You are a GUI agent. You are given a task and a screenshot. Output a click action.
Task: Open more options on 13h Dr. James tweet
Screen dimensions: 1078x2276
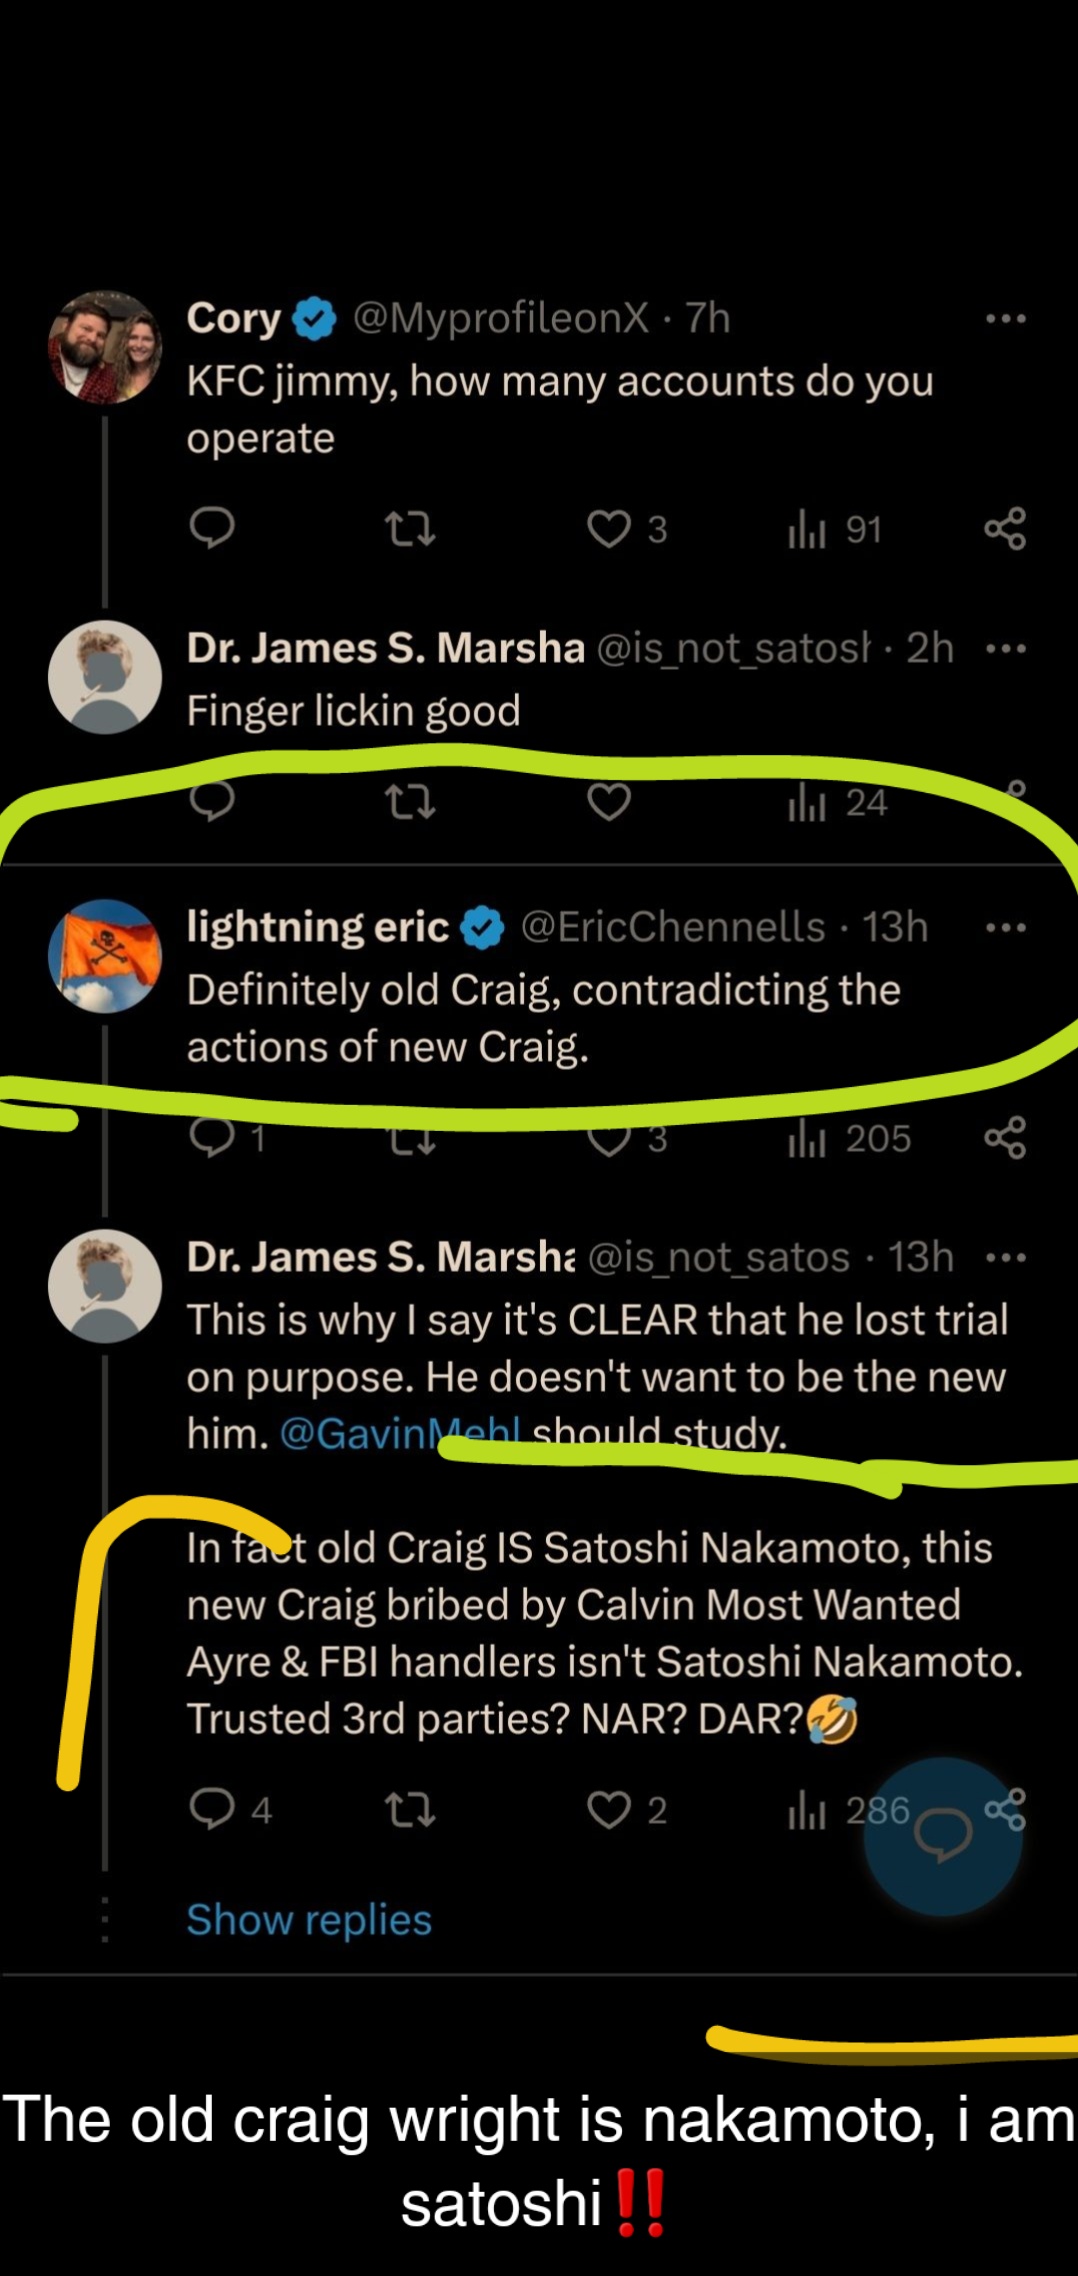tap(1005, 1258)
